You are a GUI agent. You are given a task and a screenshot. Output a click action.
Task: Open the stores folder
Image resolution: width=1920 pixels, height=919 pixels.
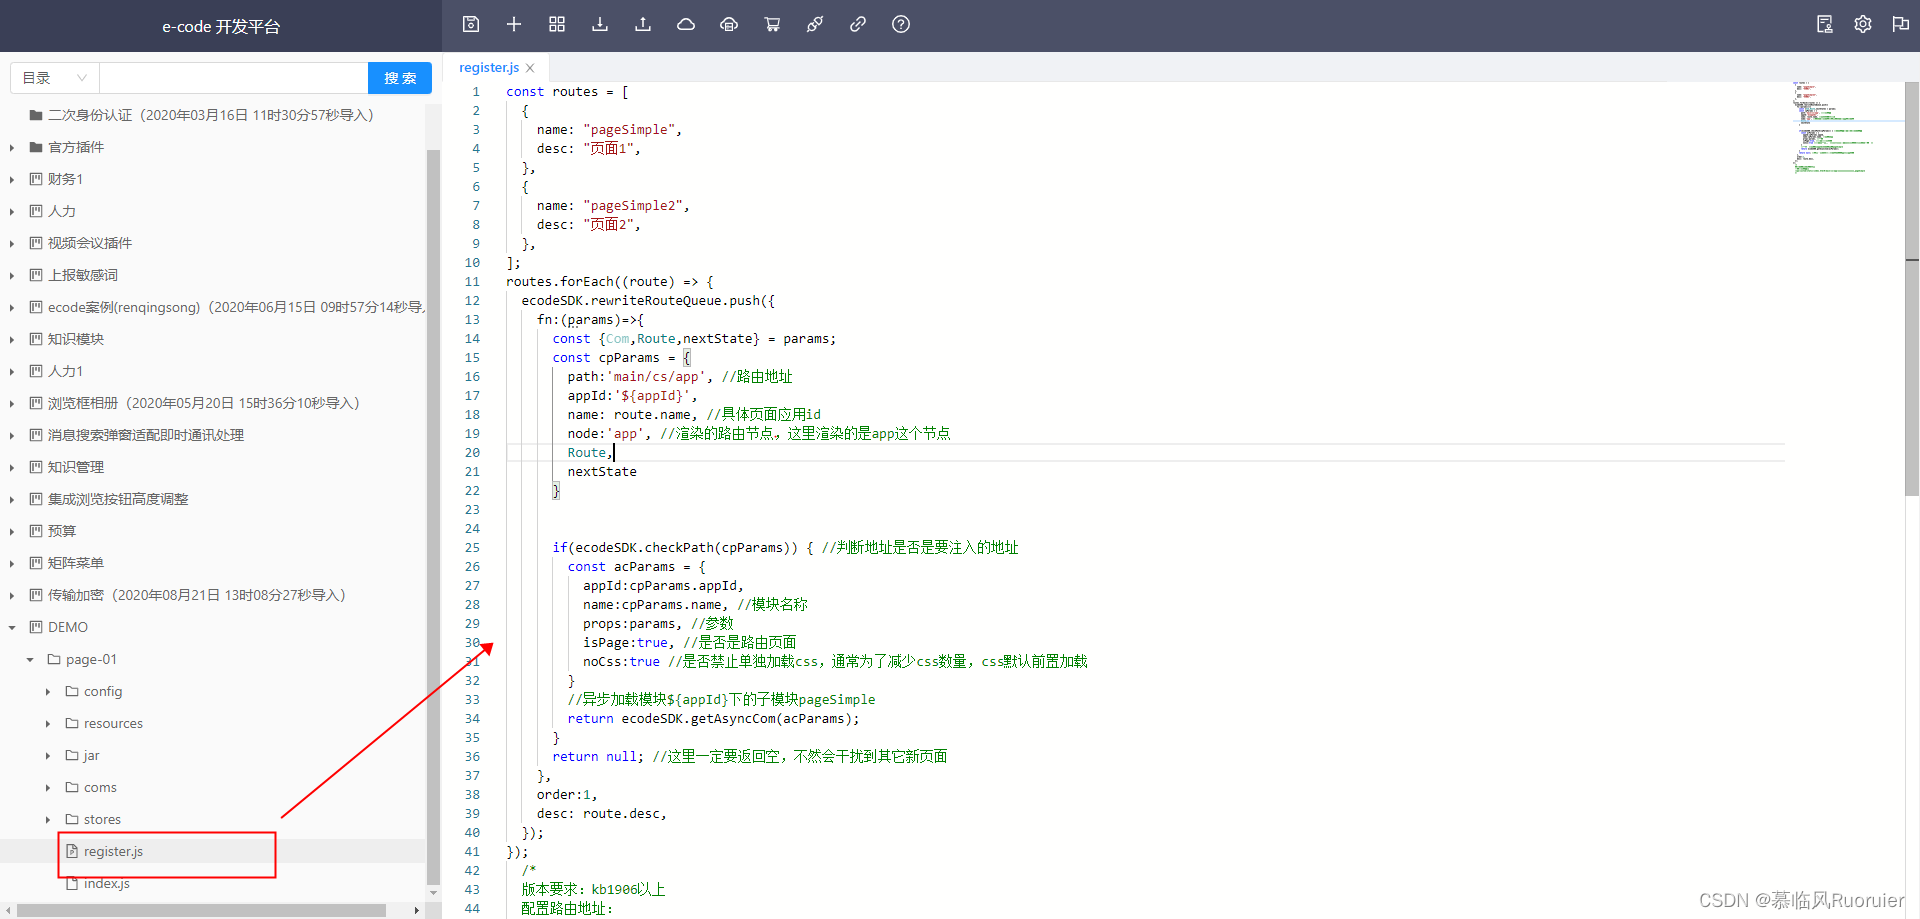point(102,819)
